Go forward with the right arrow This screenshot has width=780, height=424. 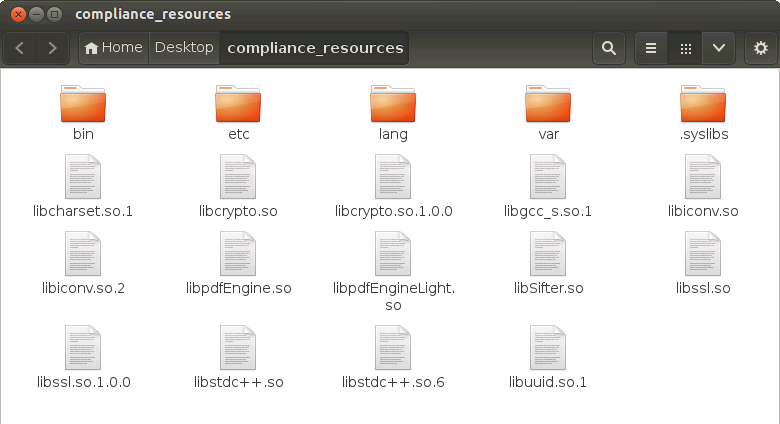pos(52,48)
